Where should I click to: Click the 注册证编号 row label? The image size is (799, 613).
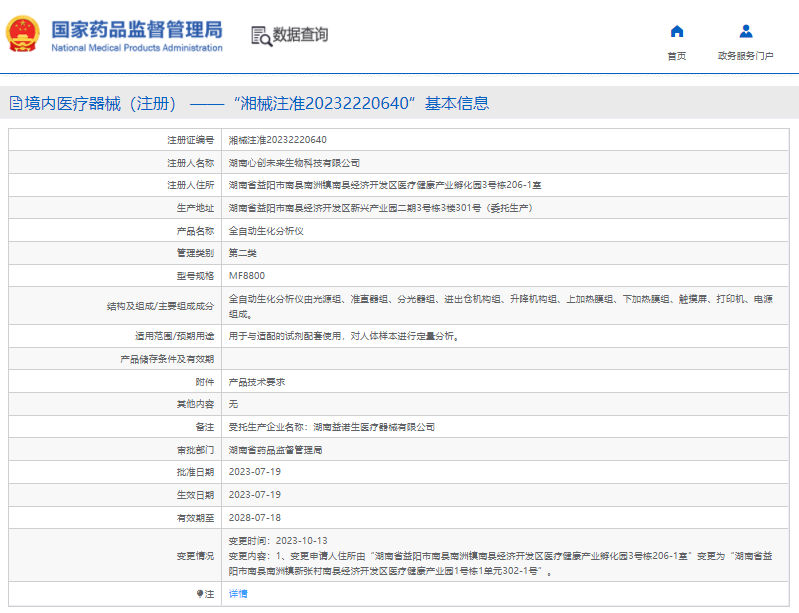[191, 140]
